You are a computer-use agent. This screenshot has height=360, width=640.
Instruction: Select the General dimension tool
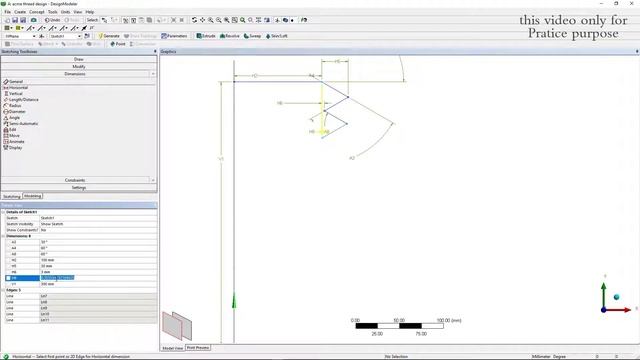(13, 82)
